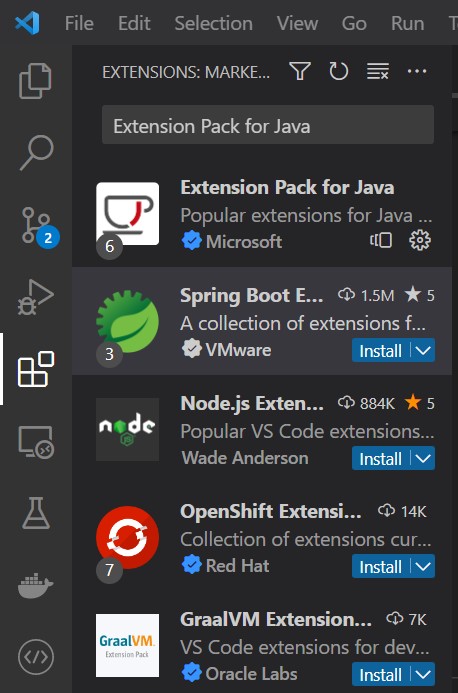
Task: Click the VS Code logo icon
Action: coord(27,23)
